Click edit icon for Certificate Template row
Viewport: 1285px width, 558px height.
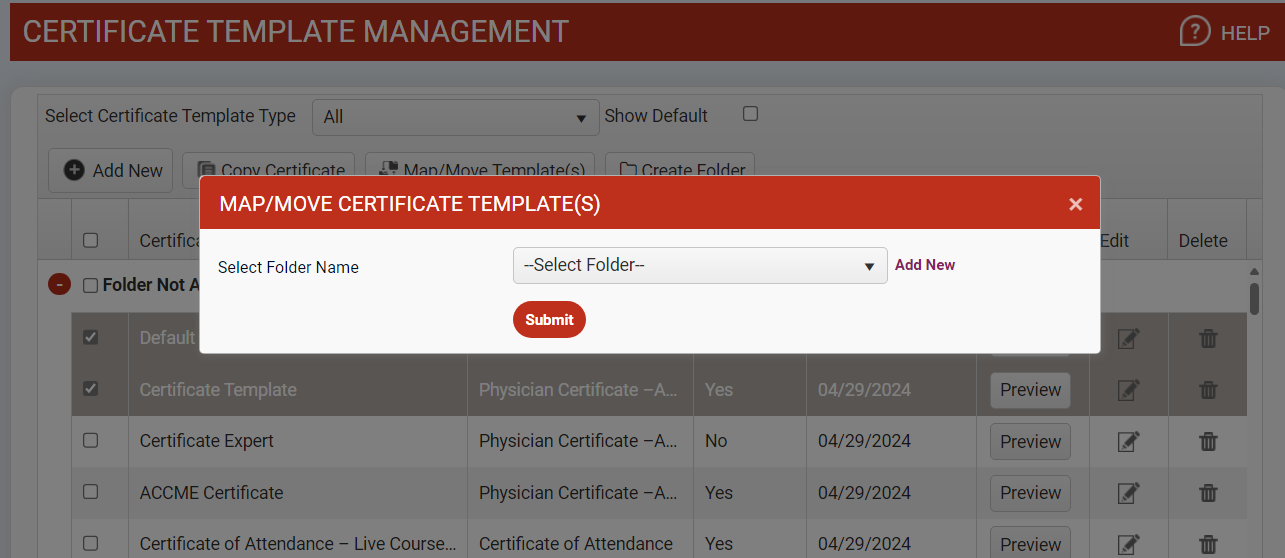[1128, 390]
